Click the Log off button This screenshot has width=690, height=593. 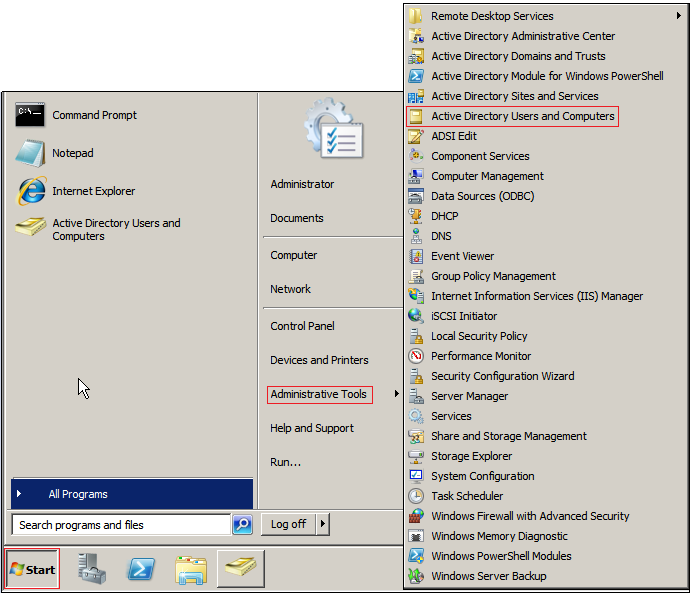289,524
